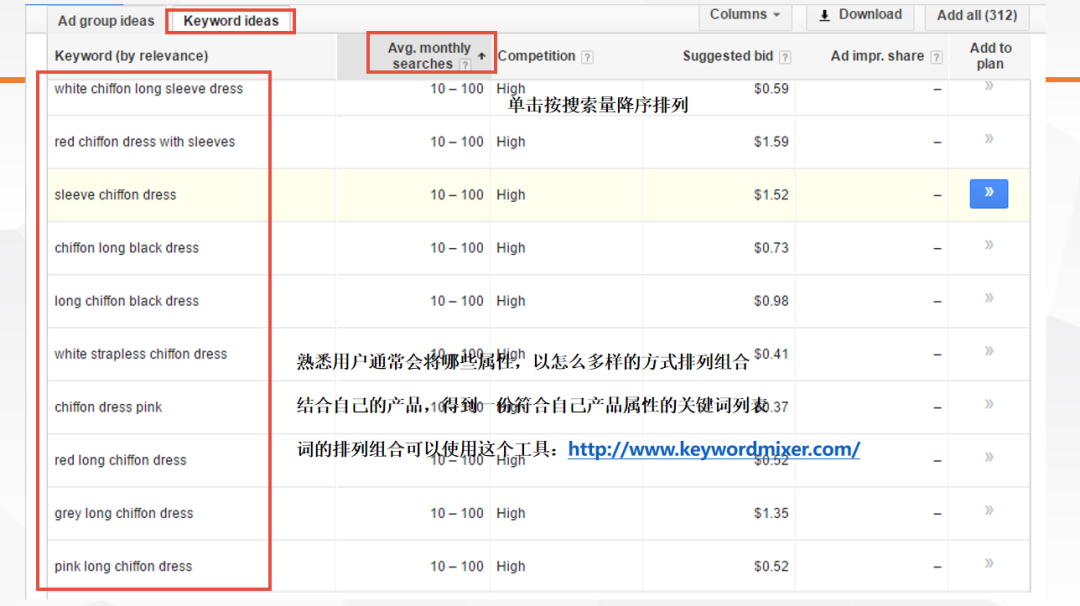
Task: Click the Add all (312) button
Action: (x=976, y=15)
